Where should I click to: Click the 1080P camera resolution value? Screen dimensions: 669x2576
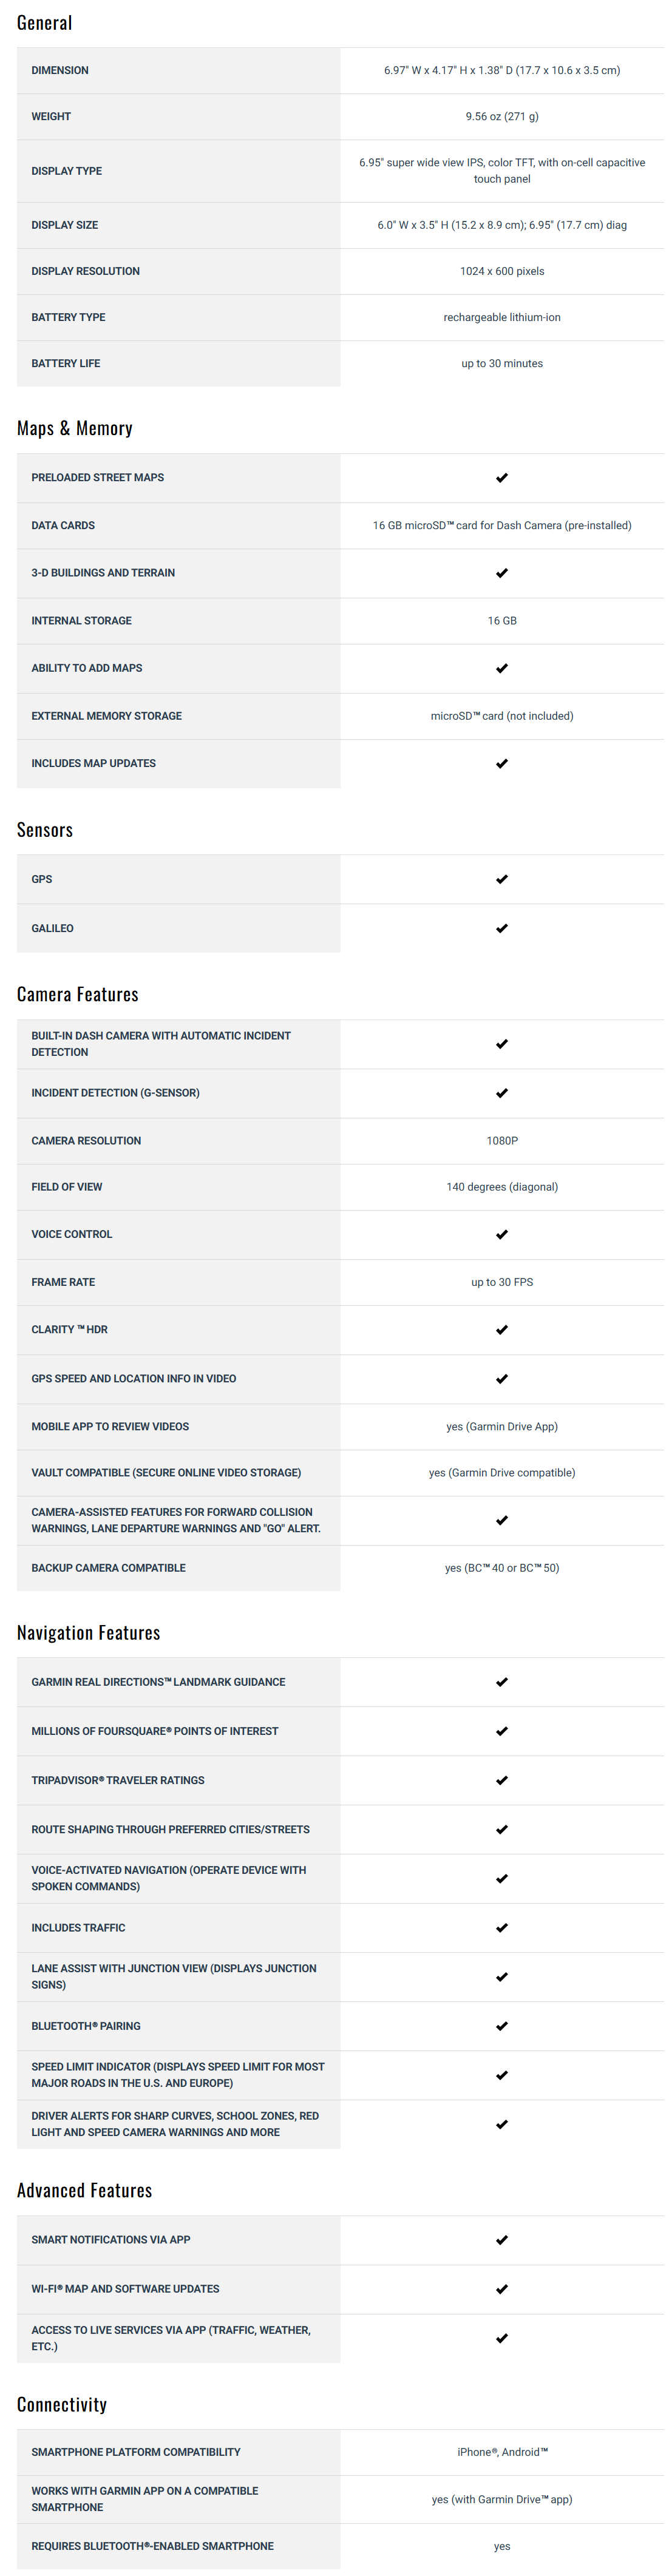(502, 1141)
